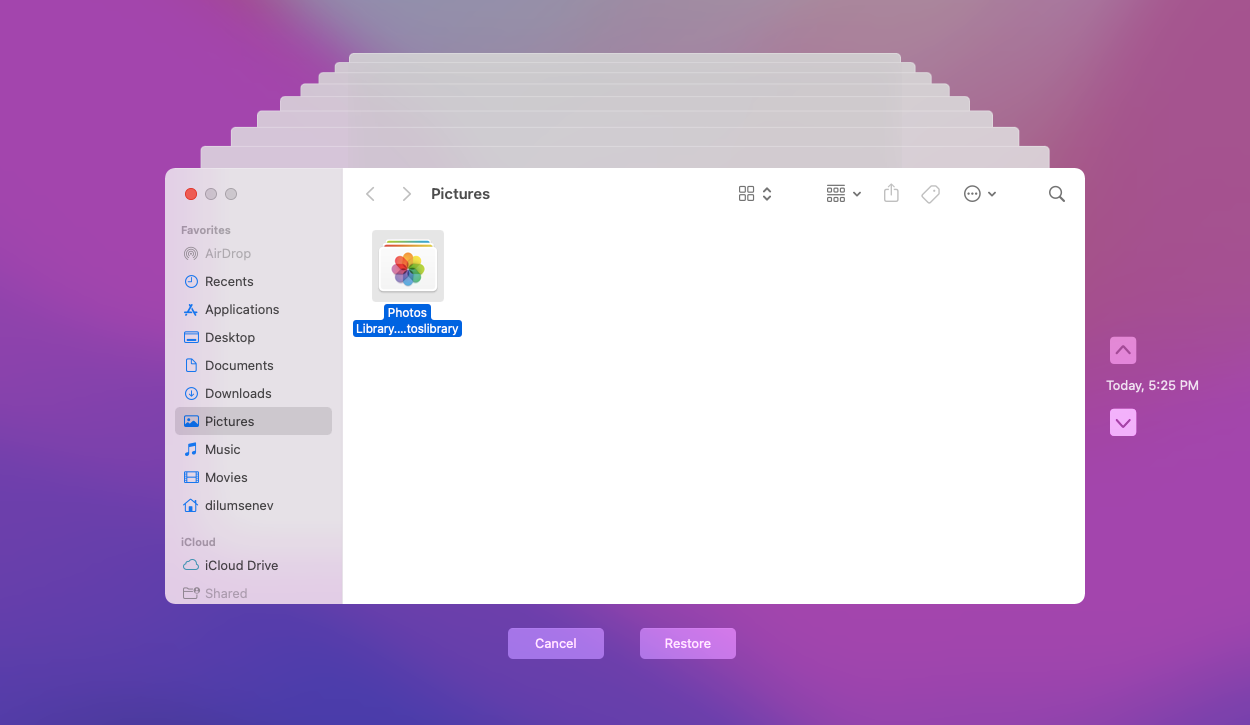Open the Applications folder from sidebar
This screenshot has height=725, width=1250.
(x=241, y=309)
